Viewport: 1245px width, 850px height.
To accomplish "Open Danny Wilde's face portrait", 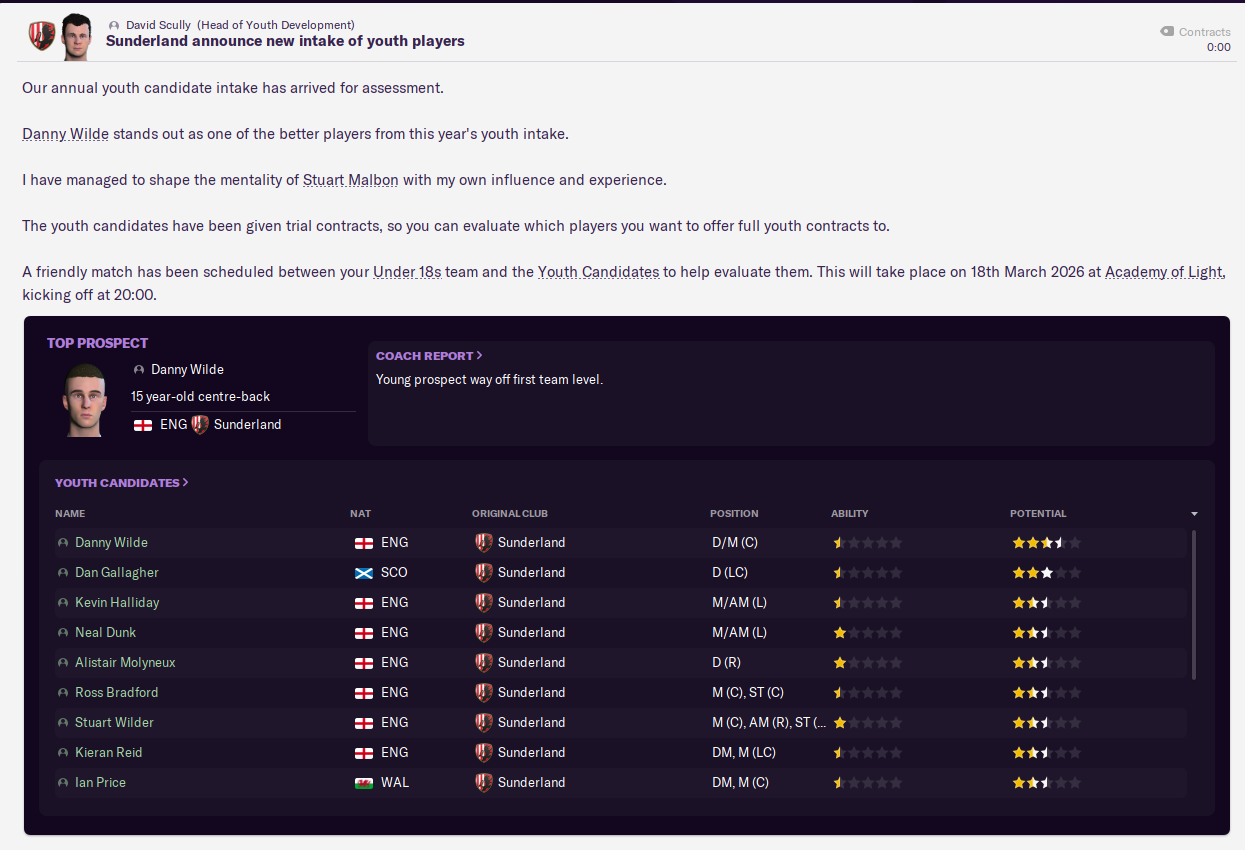I will pyautogui.click(x=85, y=399).
